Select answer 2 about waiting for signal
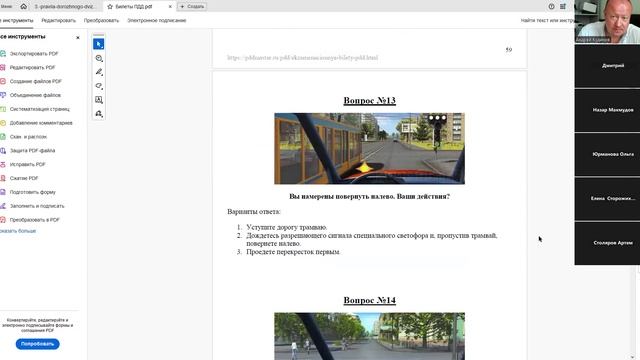The height and width of the screenshot is (360, 640). pyautogui.click(x=371, y=240)
